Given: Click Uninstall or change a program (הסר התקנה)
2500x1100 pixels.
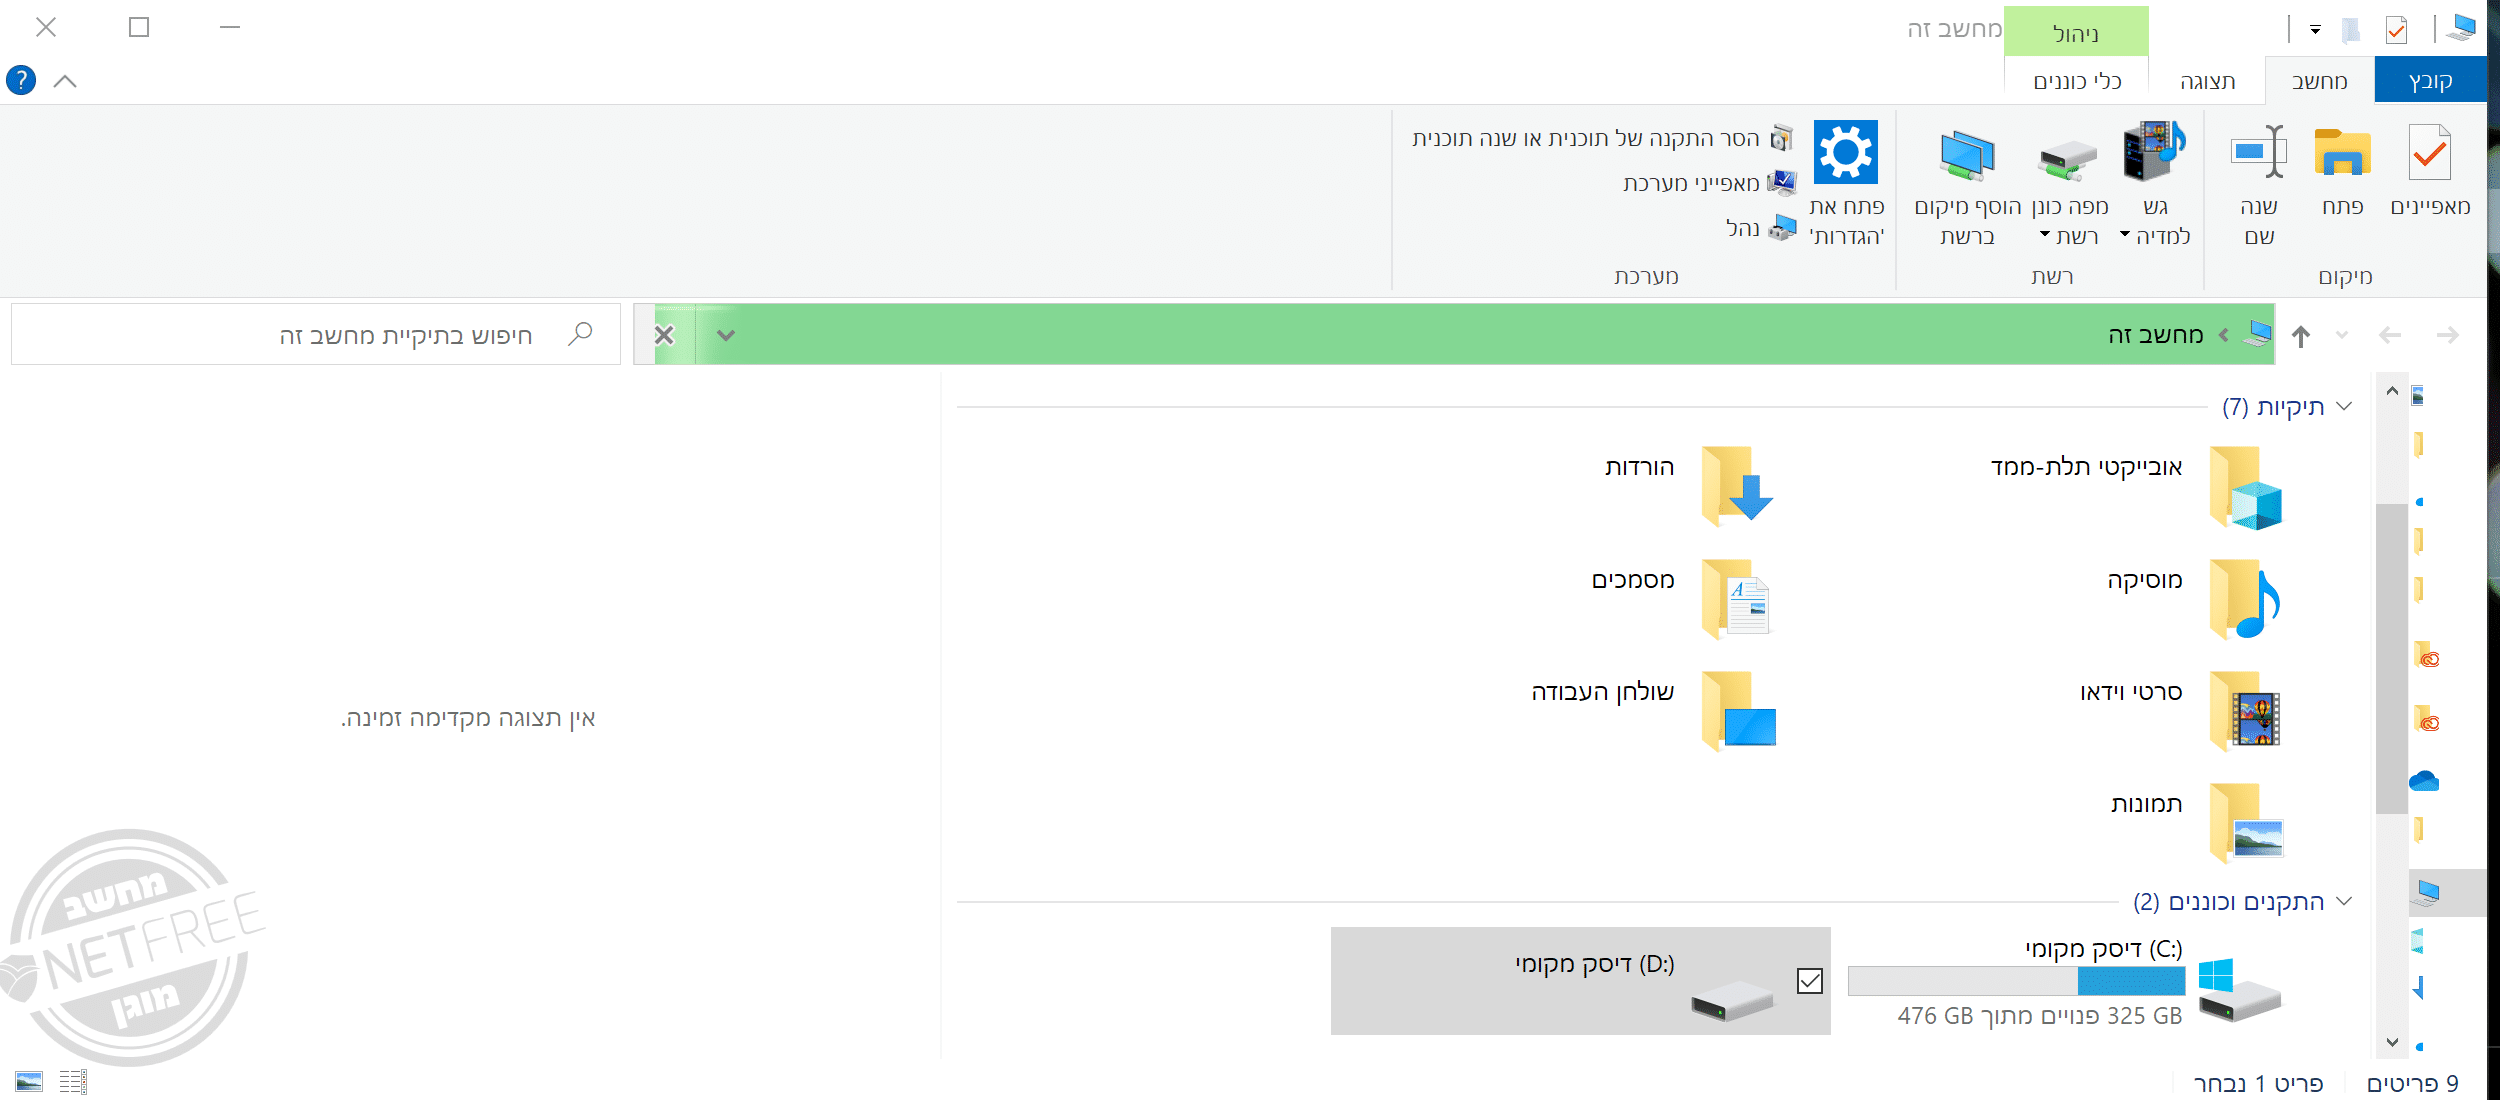Looking at the screenshot, I should pos(1601,138).
